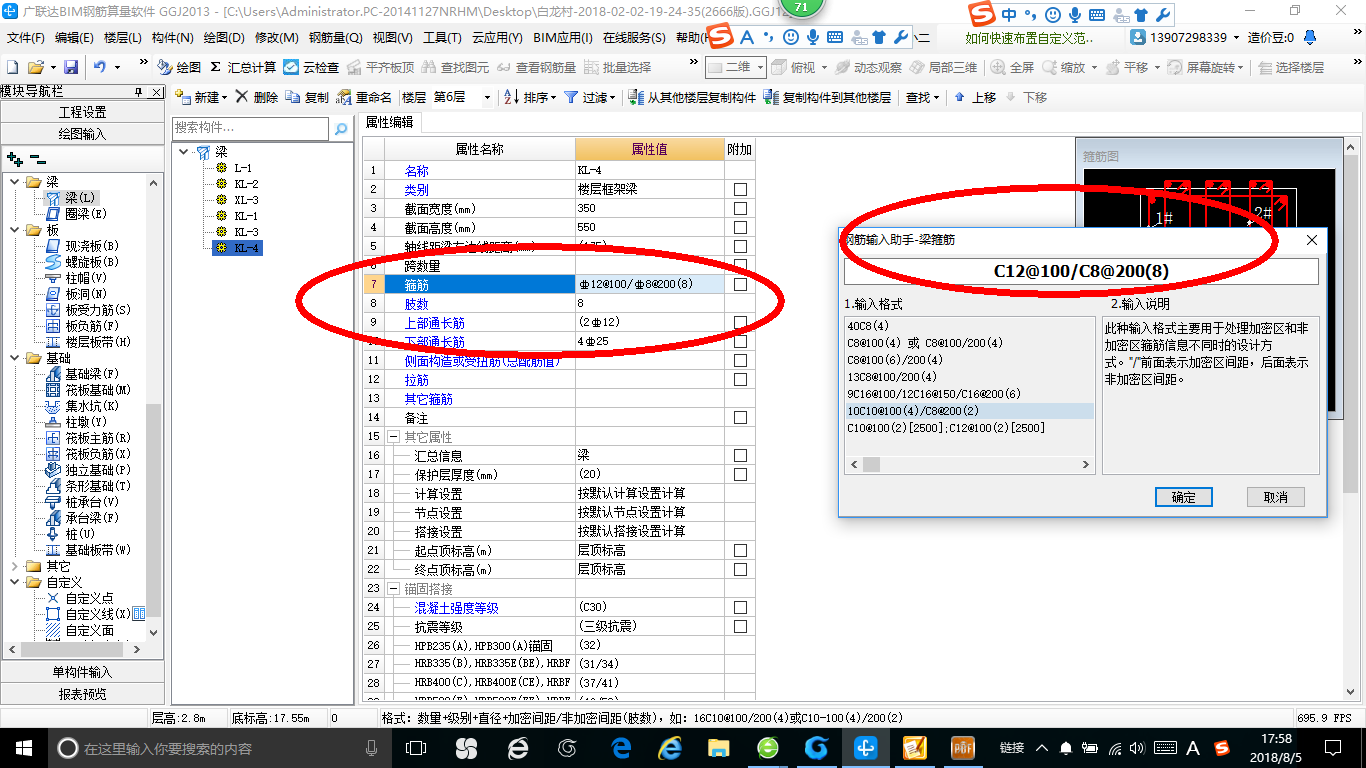Click 重命名 rename component icon
This screenshot has height=768, width=1366.
[364, 97]
